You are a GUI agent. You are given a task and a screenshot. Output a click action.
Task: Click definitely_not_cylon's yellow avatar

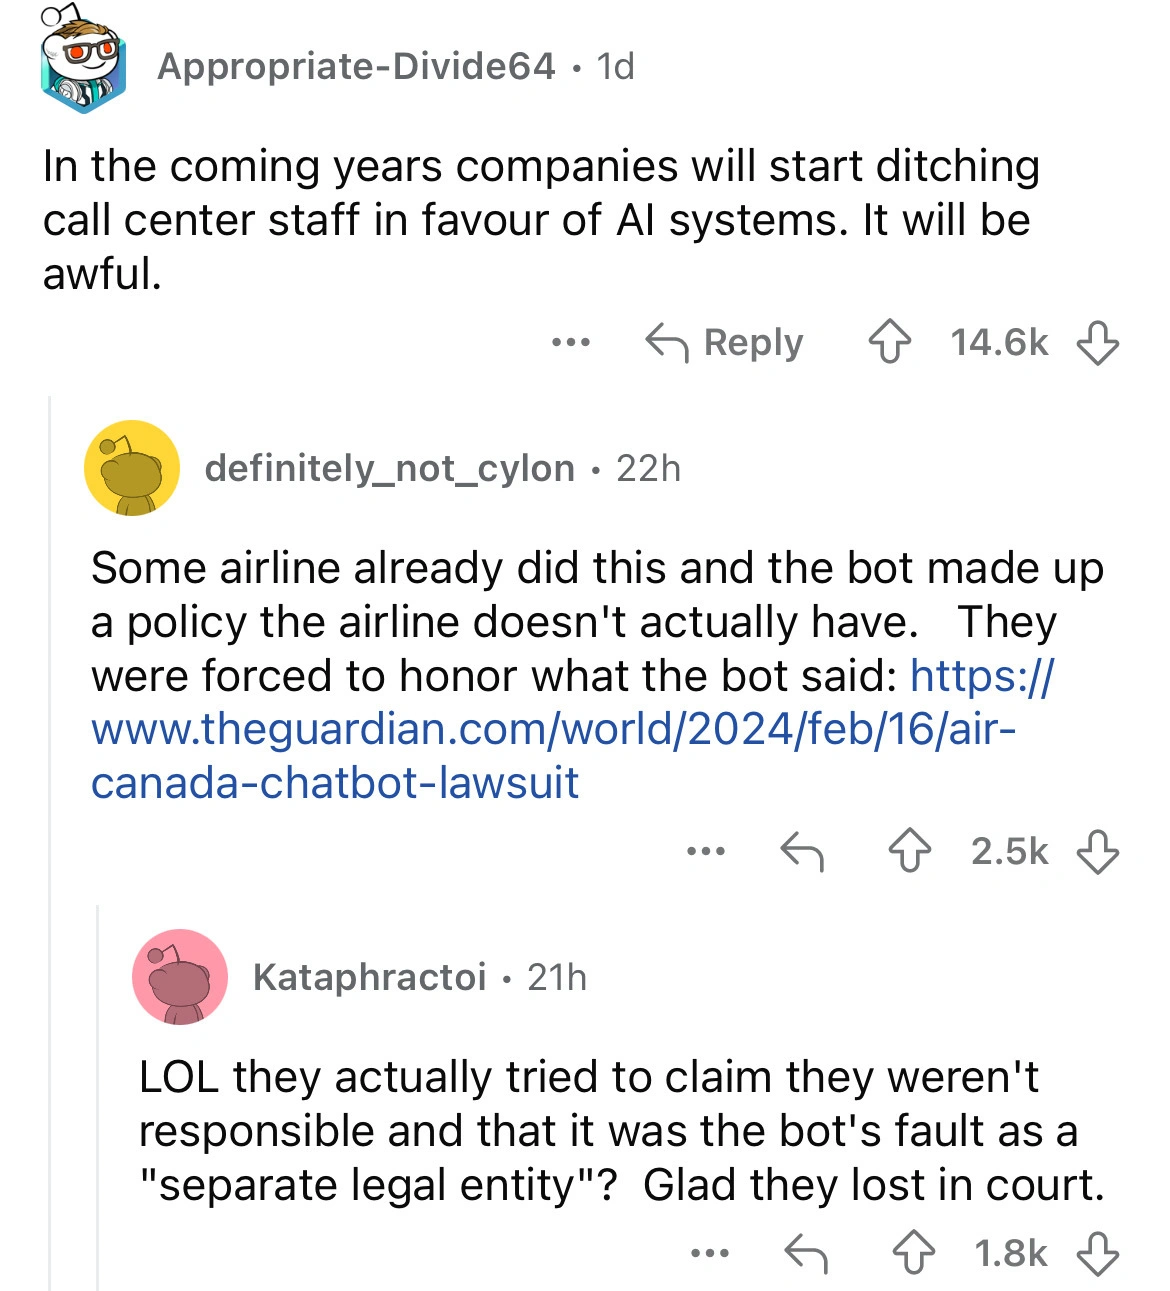coord(132,468)
